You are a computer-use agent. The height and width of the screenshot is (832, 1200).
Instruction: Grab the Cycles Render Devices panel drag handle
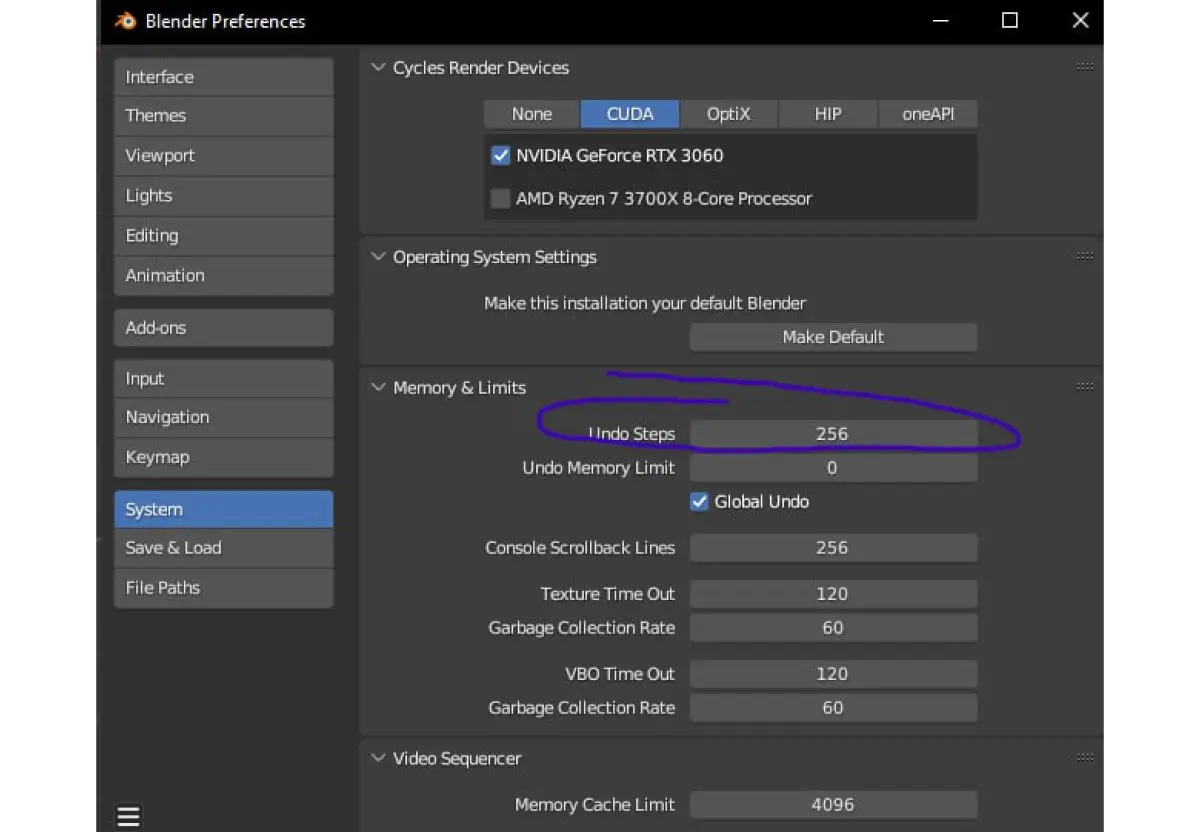pos(1085,67)
